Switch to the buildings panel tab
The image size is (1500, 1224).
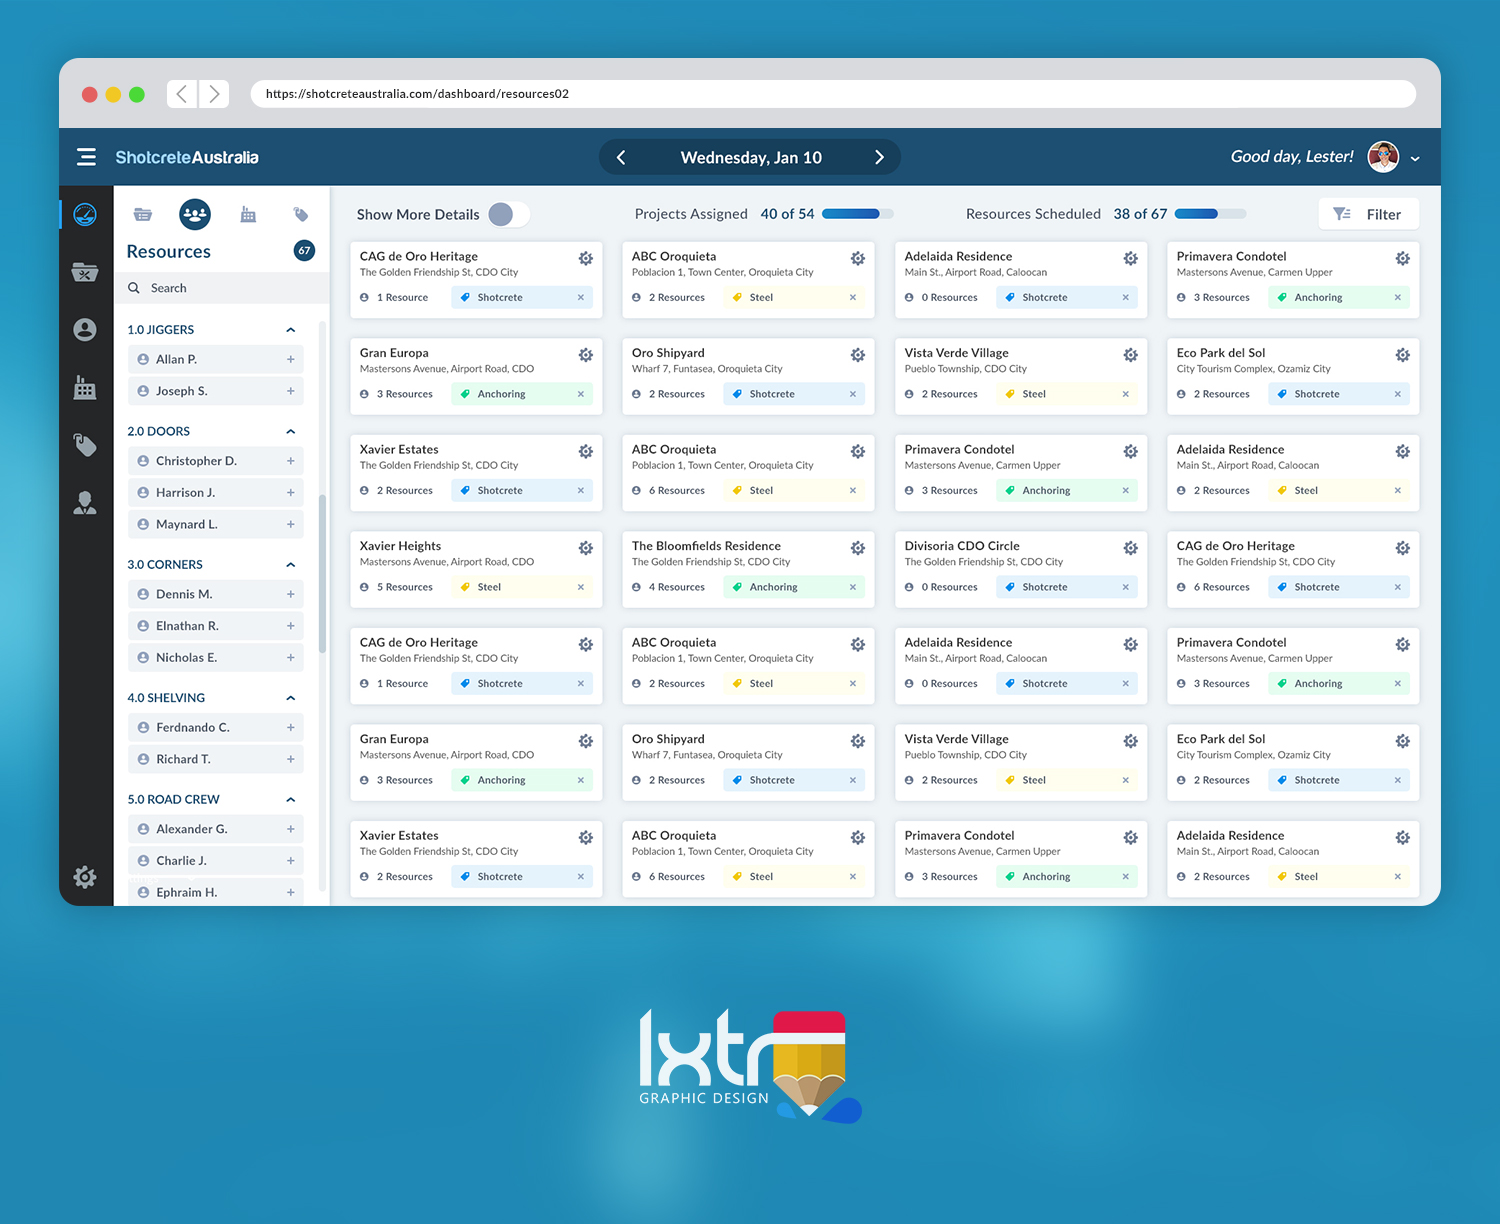click(x=248, y=214)
